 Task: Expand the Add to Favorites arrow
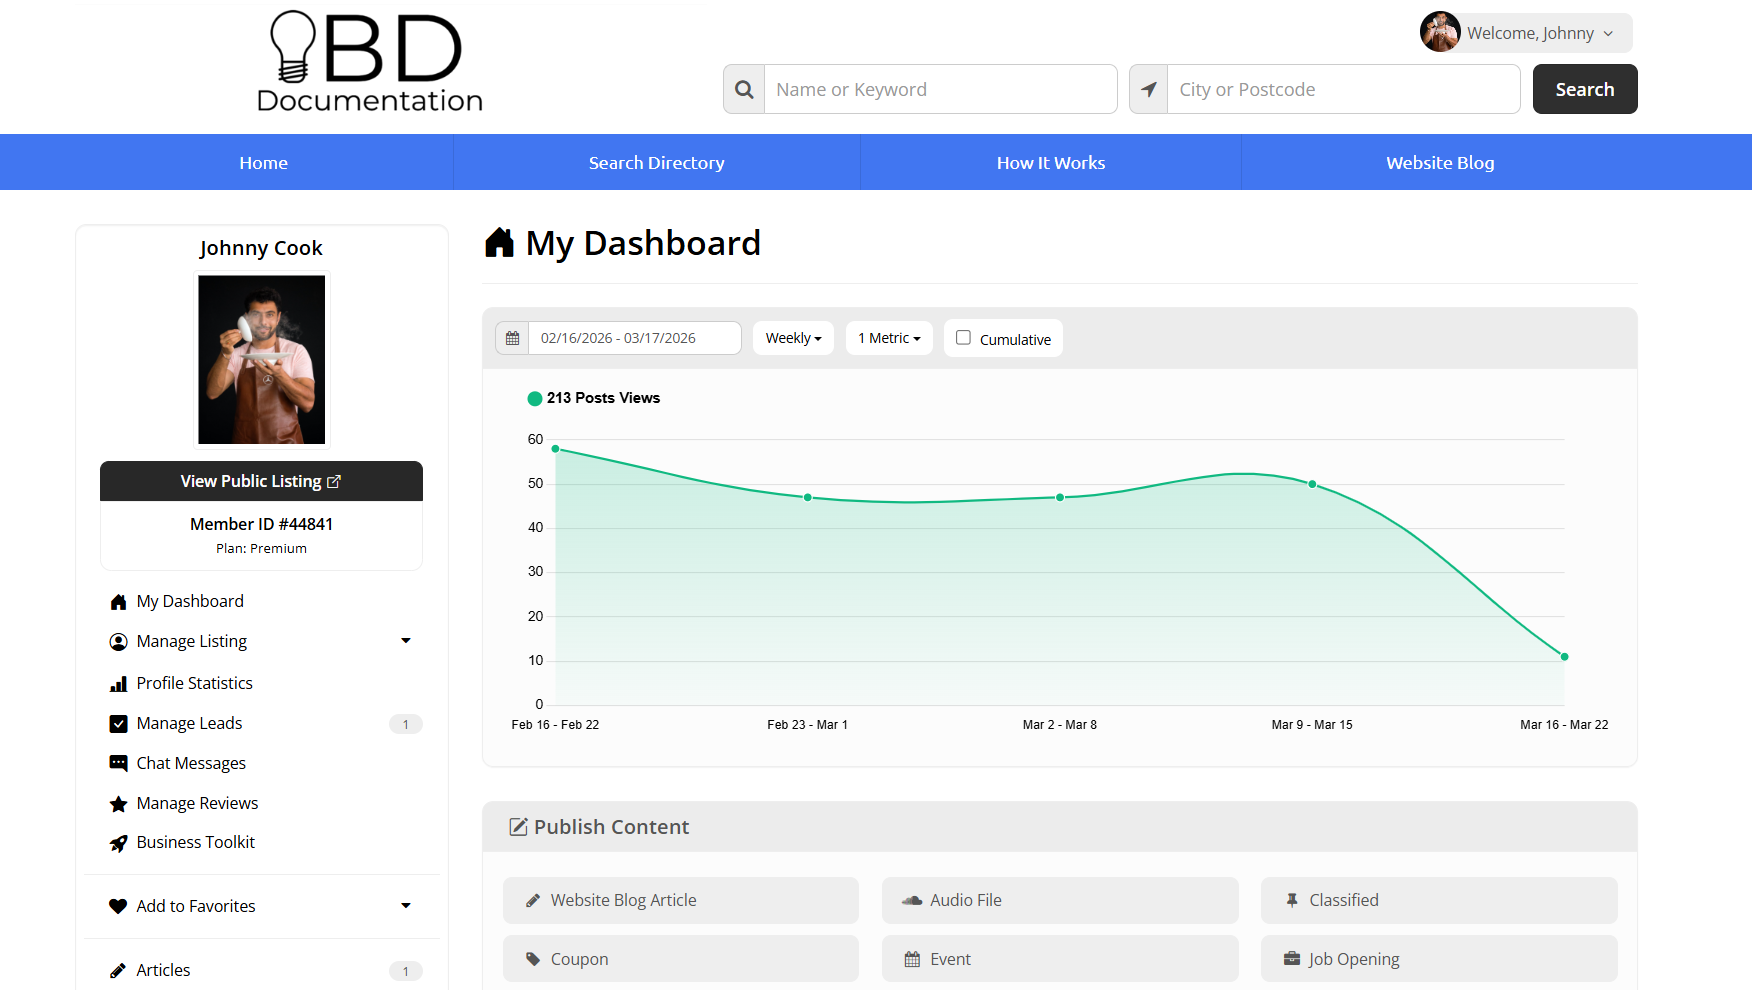[x=406, y=906]
